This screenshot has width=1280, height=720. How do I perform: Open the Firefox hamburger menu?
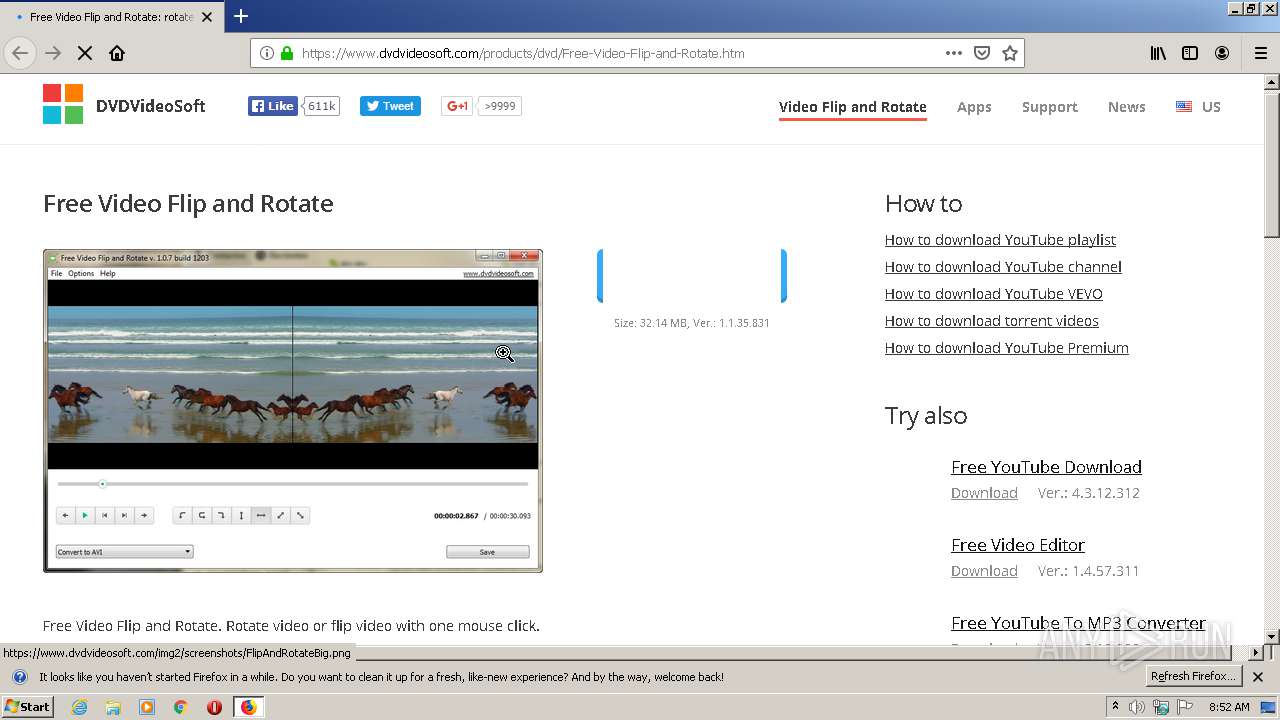point(1260,53)
